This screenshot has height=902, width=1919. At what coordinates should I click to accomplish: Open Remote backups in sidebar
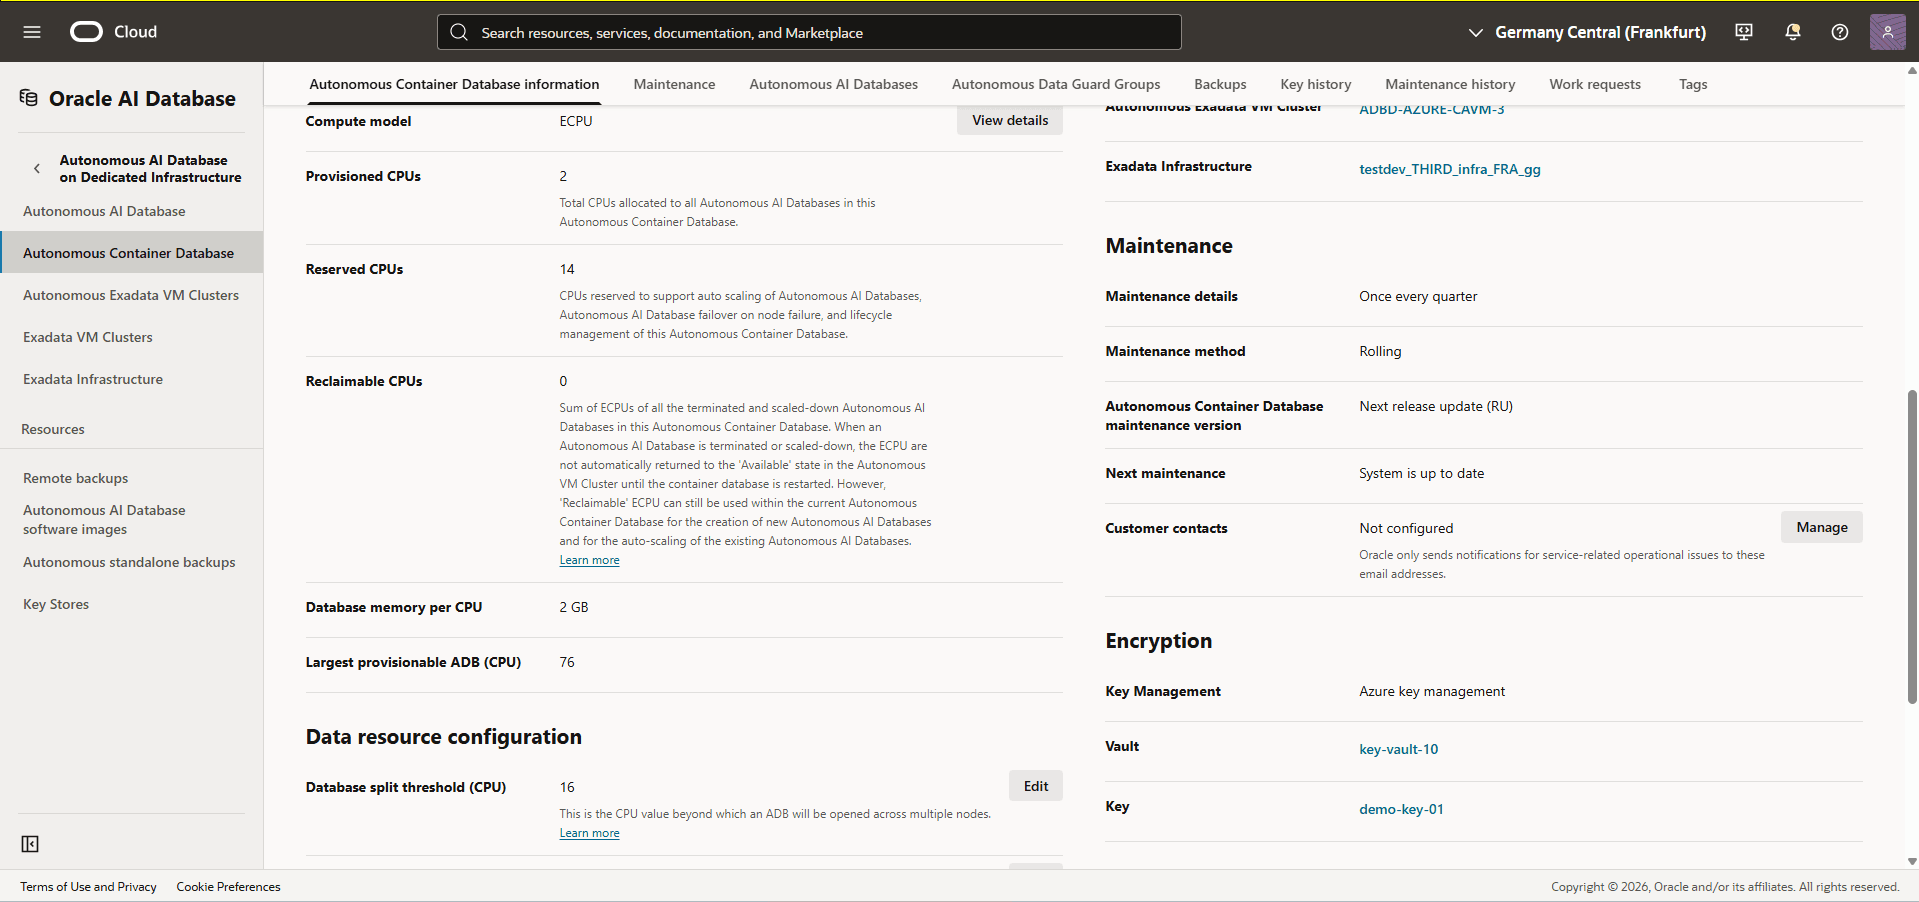tap(76, 478)
